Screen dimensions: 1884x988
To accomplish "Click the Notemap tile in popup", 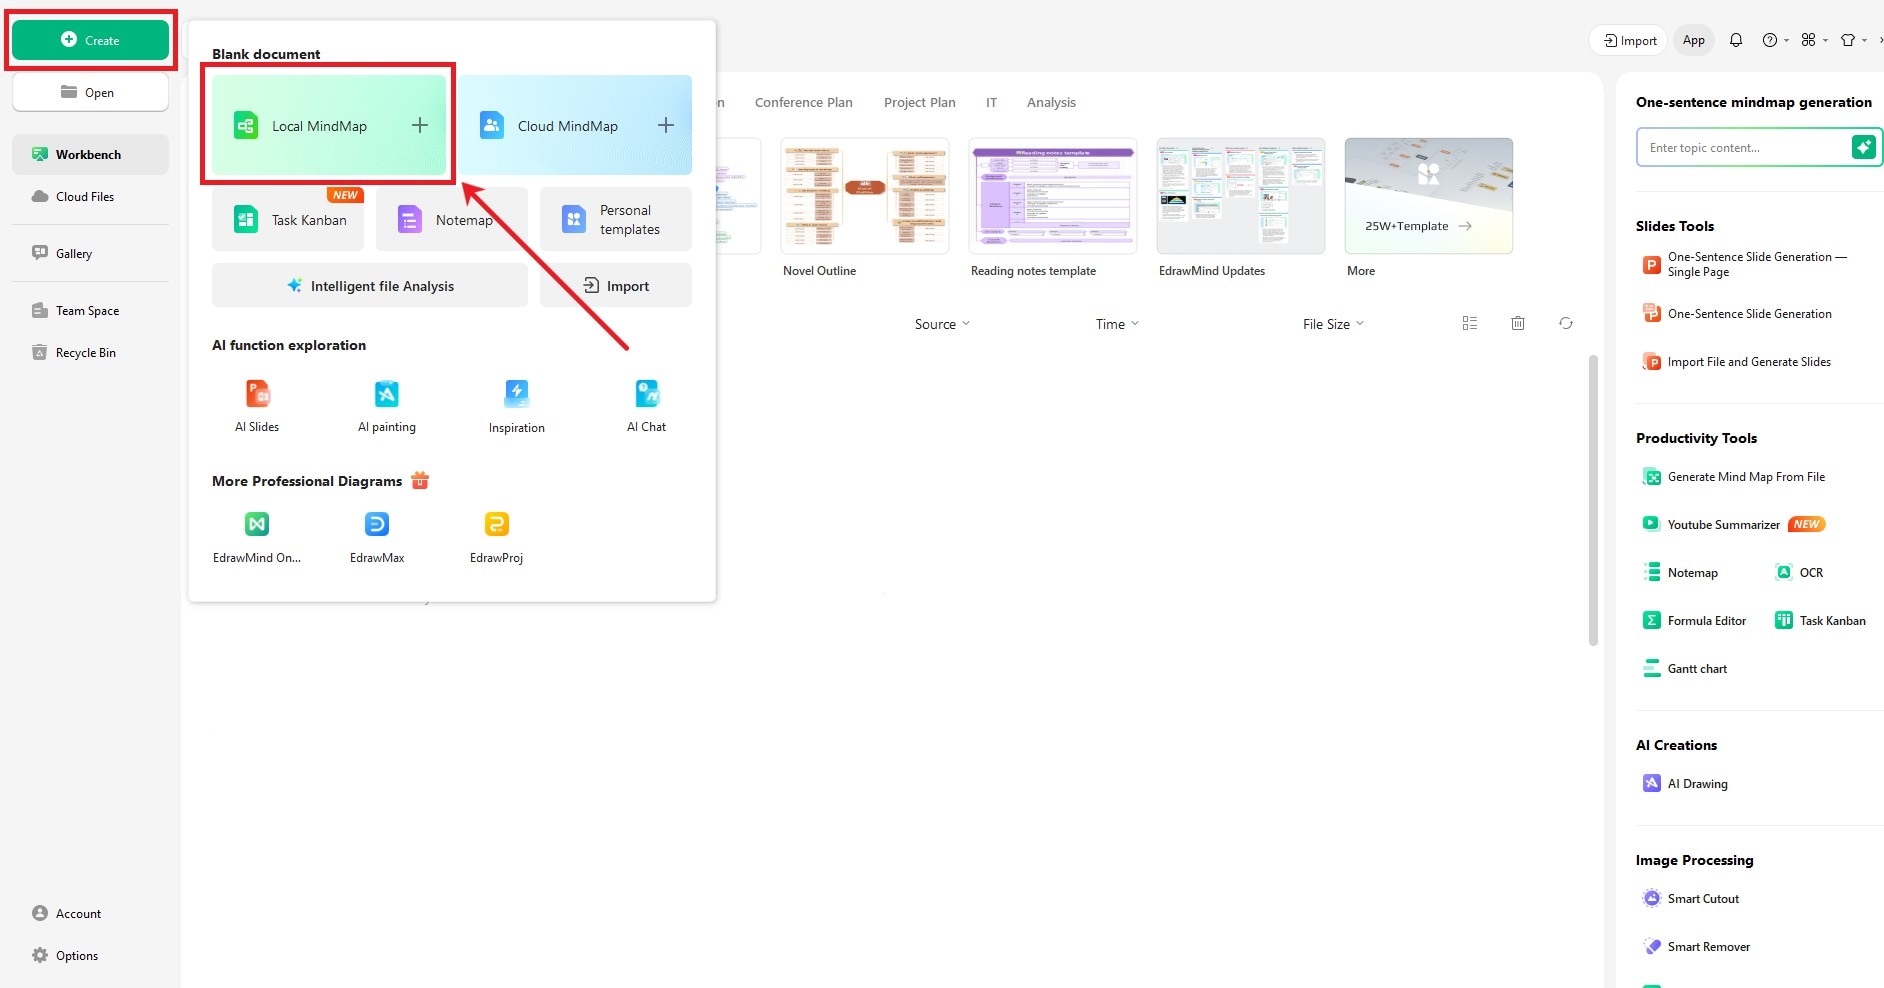I will click(452, 219).
